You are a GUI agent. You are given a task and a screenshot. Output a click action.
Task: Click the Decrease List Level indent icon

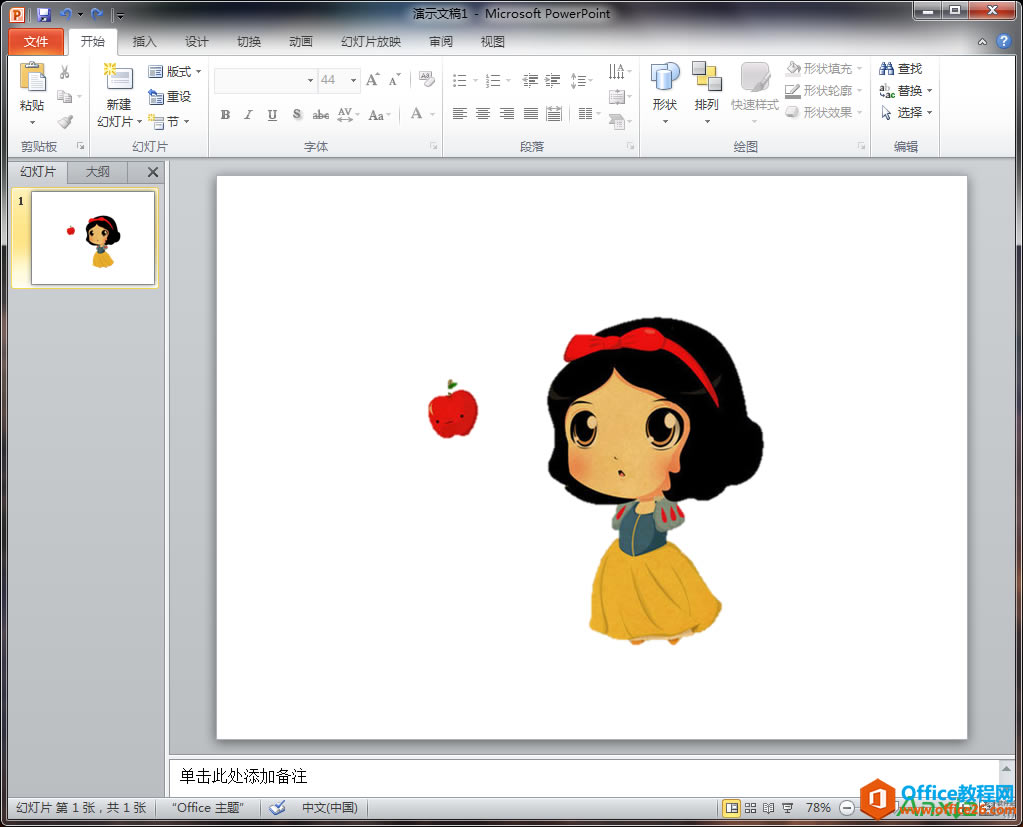[530, 80]
